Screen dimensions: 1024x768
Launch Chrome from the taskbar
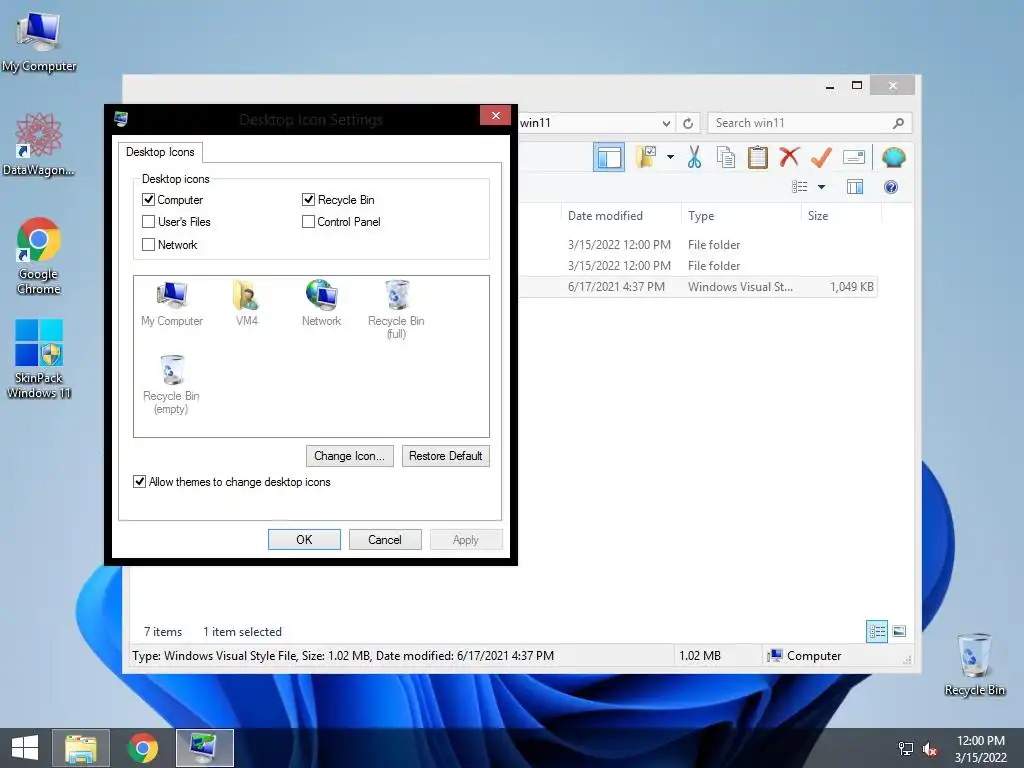click(x=142, y=748)
